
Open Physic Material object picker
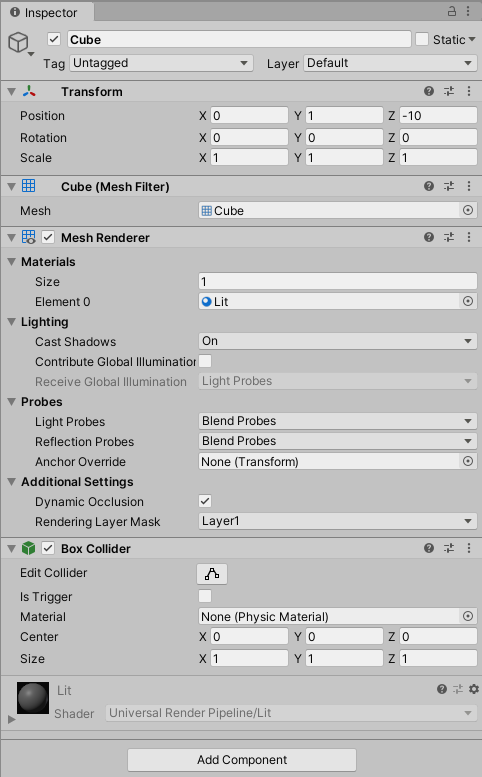pyautogui.click(x=468, y=616)
